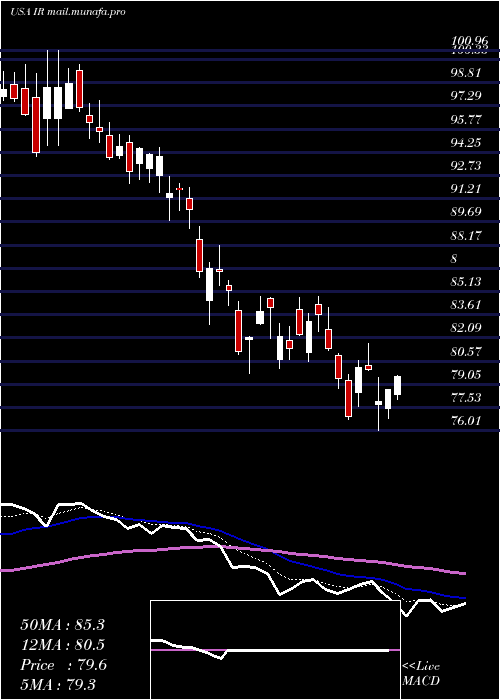This screenshot has width=500, height=700.
Task: Select the 92.73 price axis label
Action: (x=466, y=166)
